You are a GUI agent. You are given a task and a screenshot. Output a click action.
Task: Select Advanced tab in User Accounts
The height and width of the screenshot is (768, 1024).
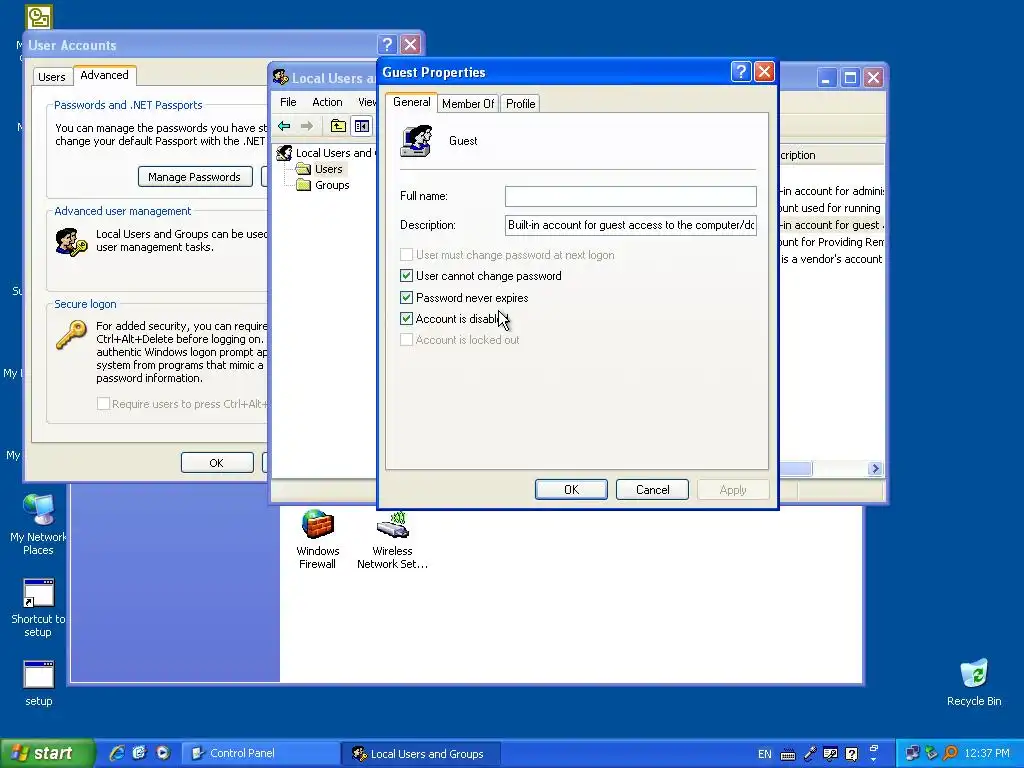pyautogui.click(x=104, y=75)
